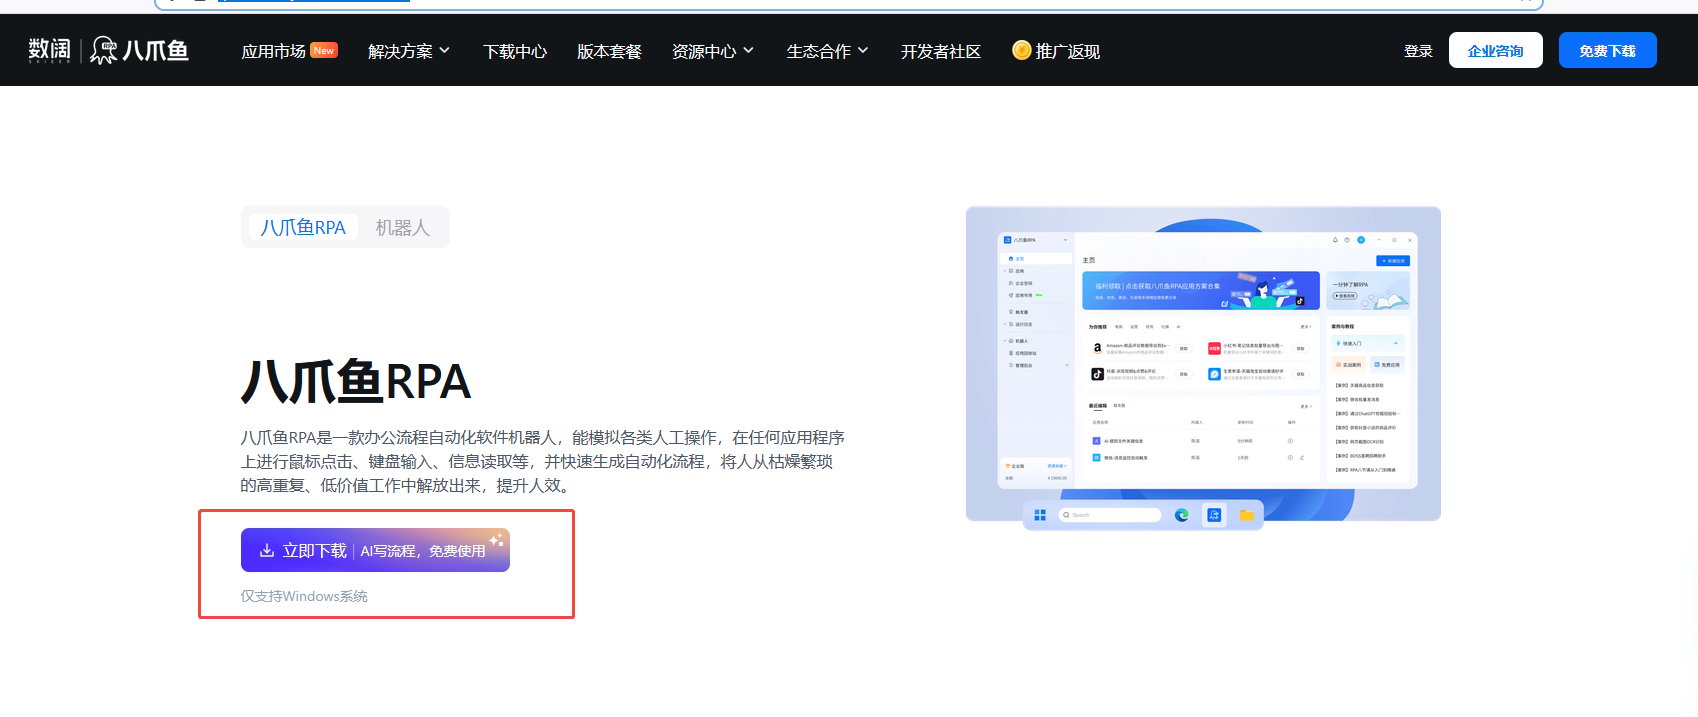
Task: Click Edge browser icon in preview taskbar
Action: click(1182, 515)
